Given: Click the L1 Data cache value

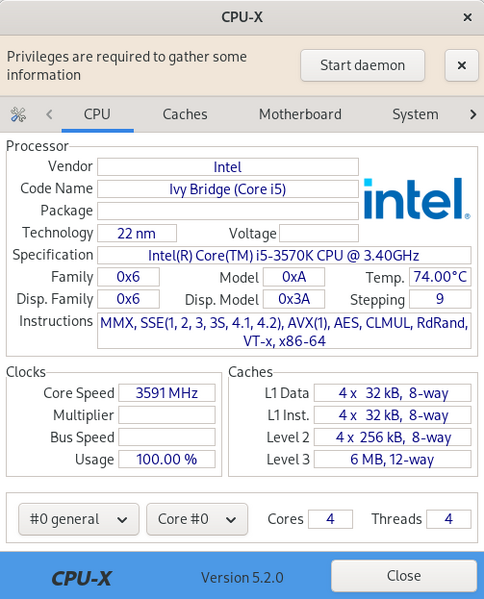Looking at the screenshot, I should coord(393,393).
